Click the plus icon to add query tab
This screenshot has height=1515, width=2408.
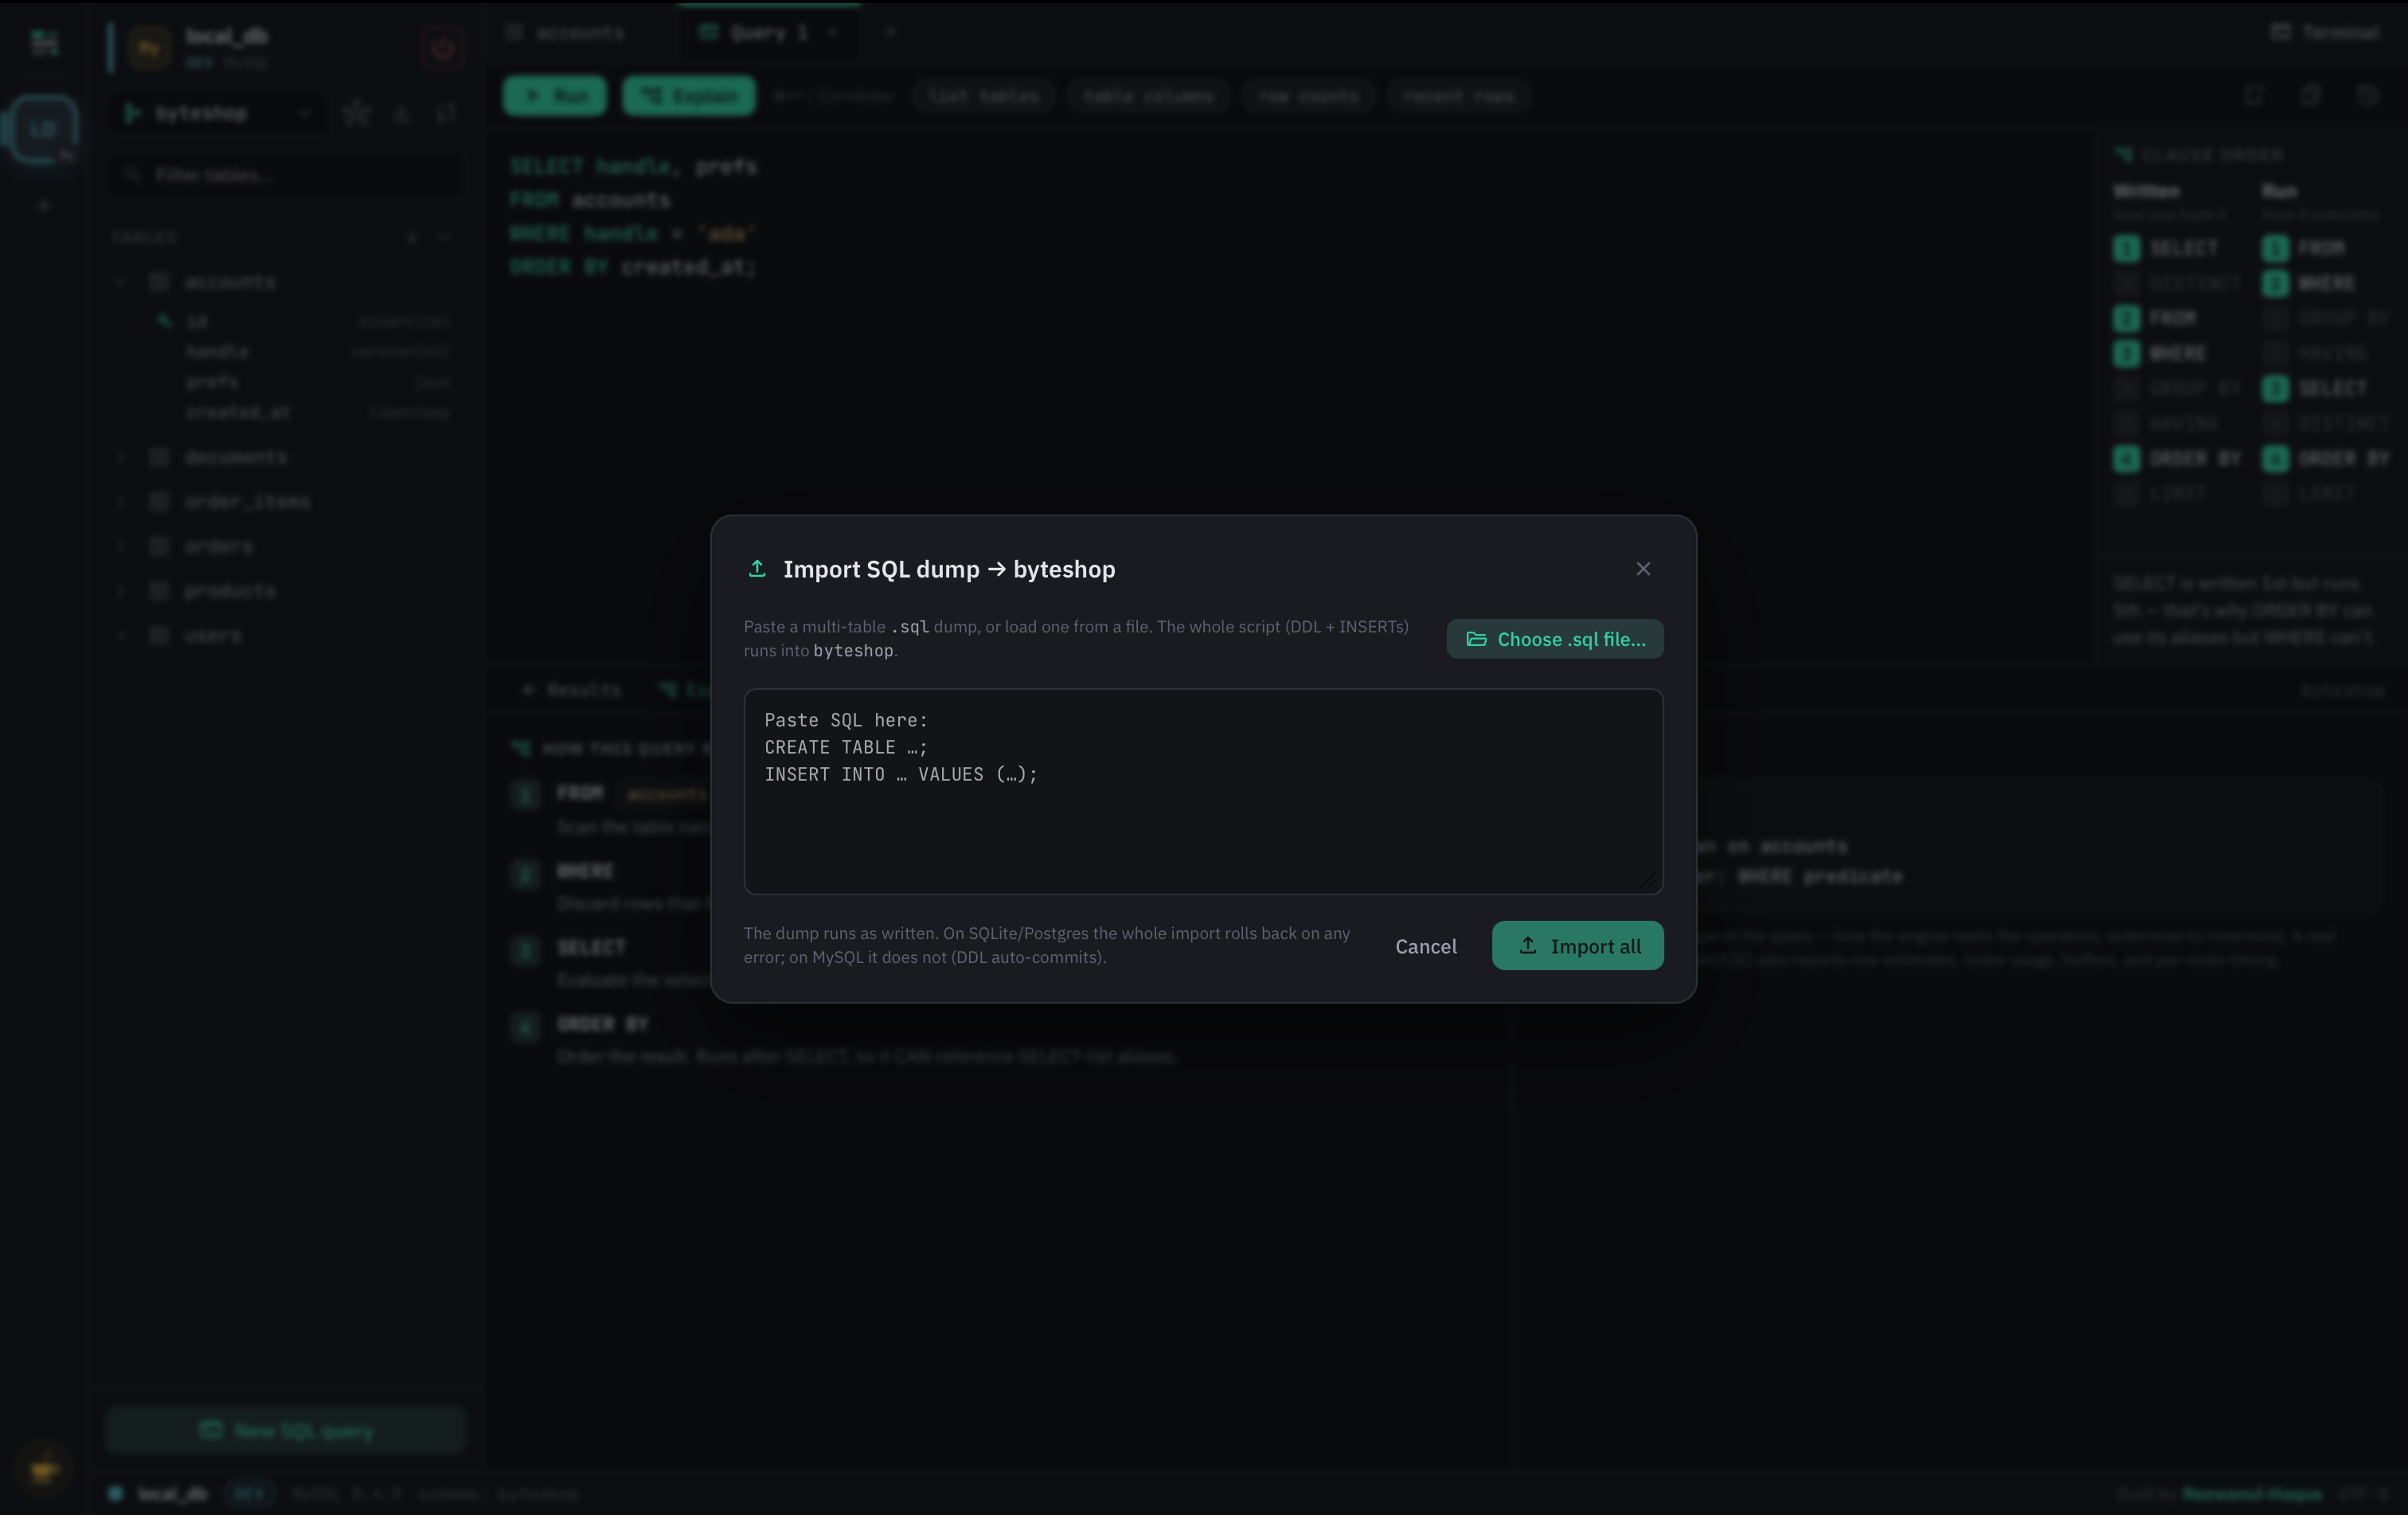890,32
